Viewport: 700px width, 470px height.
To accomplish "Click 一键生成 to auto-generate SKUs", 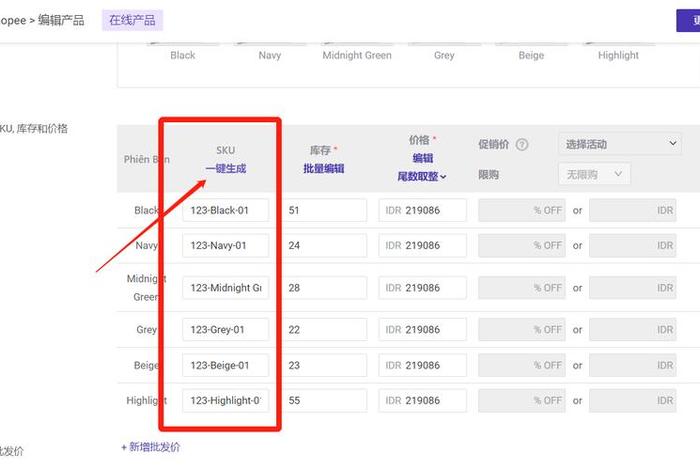I will click(x=225, y=169).
